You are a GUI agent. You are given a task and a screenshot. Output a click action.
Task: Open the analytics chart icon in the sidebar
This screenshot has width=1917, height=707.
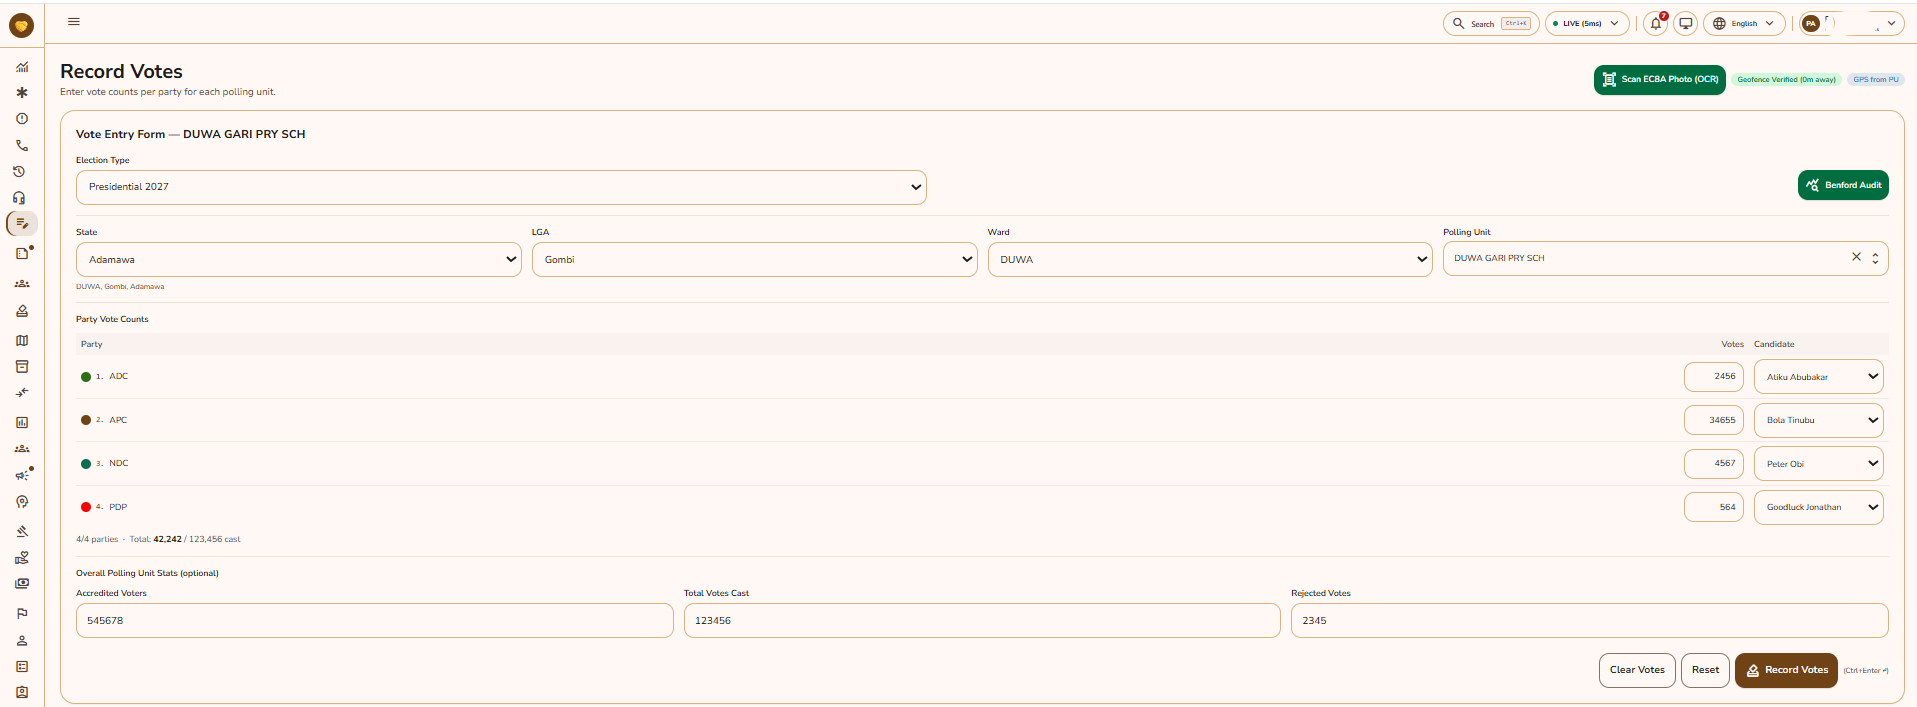(x=22, y=67)
